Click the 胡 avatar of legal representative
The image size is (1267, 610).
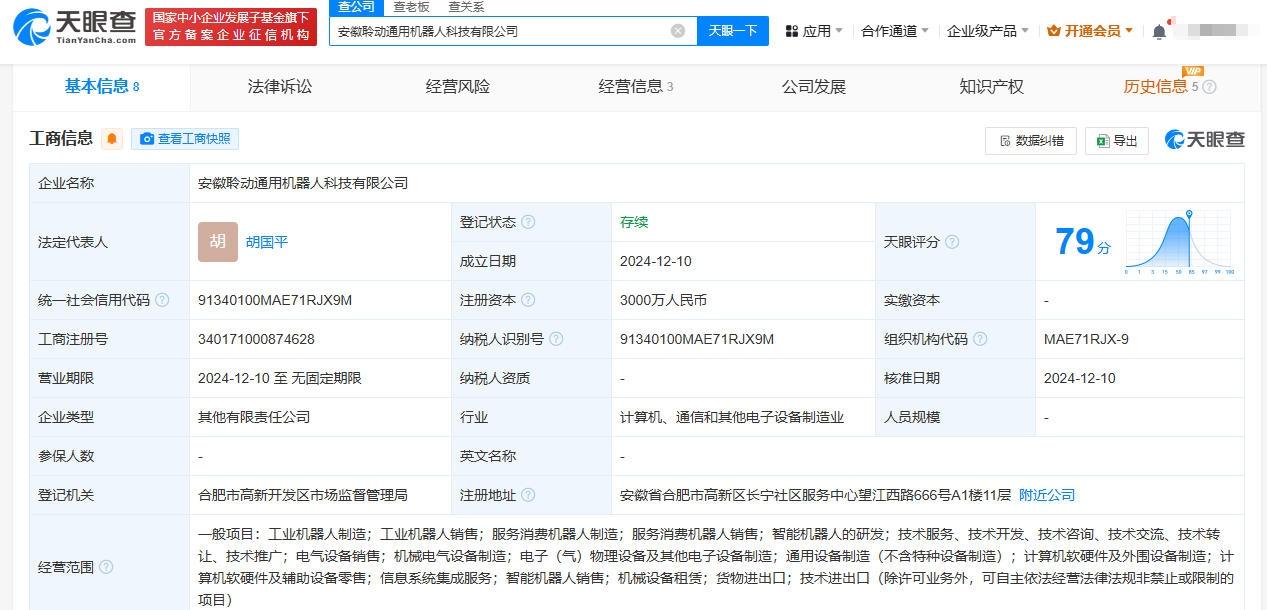click(218, 242)
